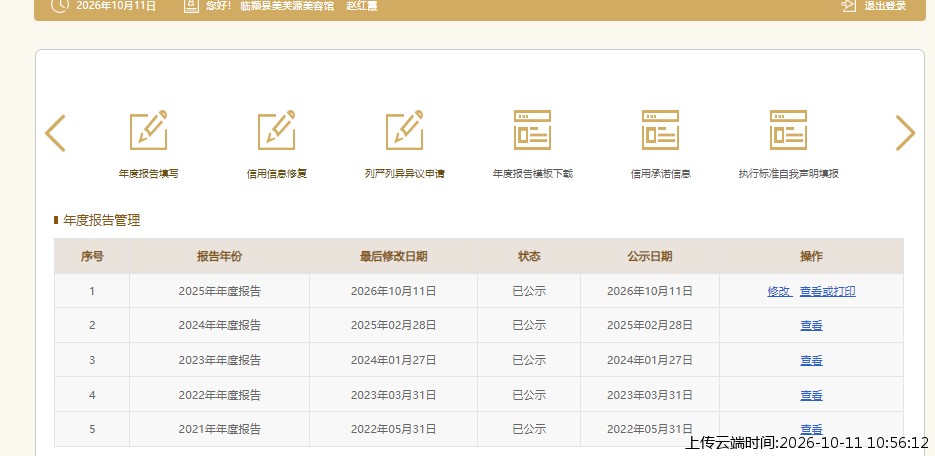935x456 pixels.
Task: Select the 2023年年度报告 cell
Action: point(219,360)
